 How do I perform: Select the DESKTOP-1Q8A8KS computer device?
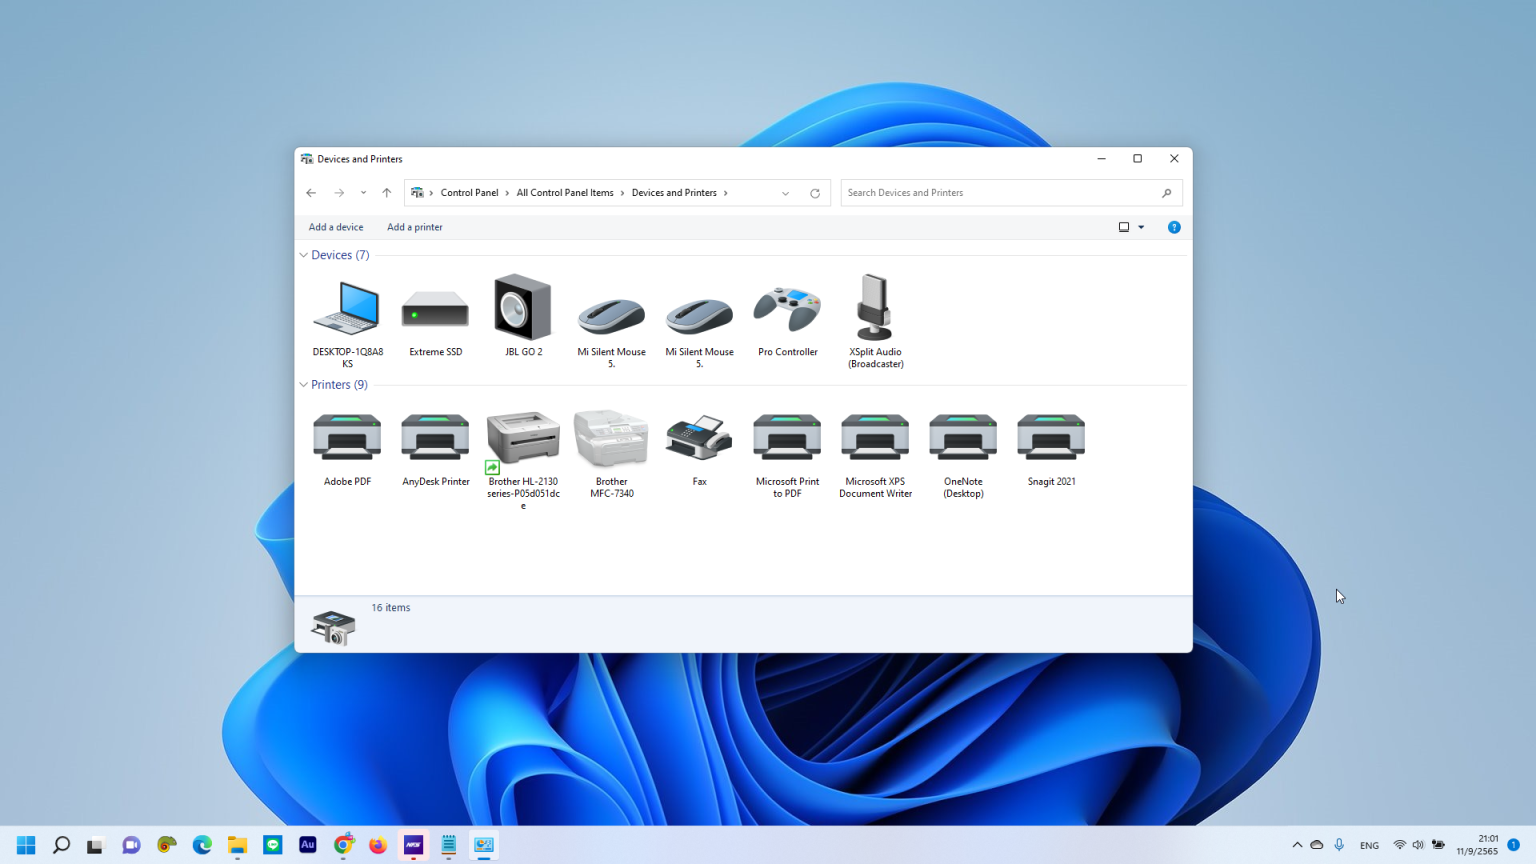point(347,320)
